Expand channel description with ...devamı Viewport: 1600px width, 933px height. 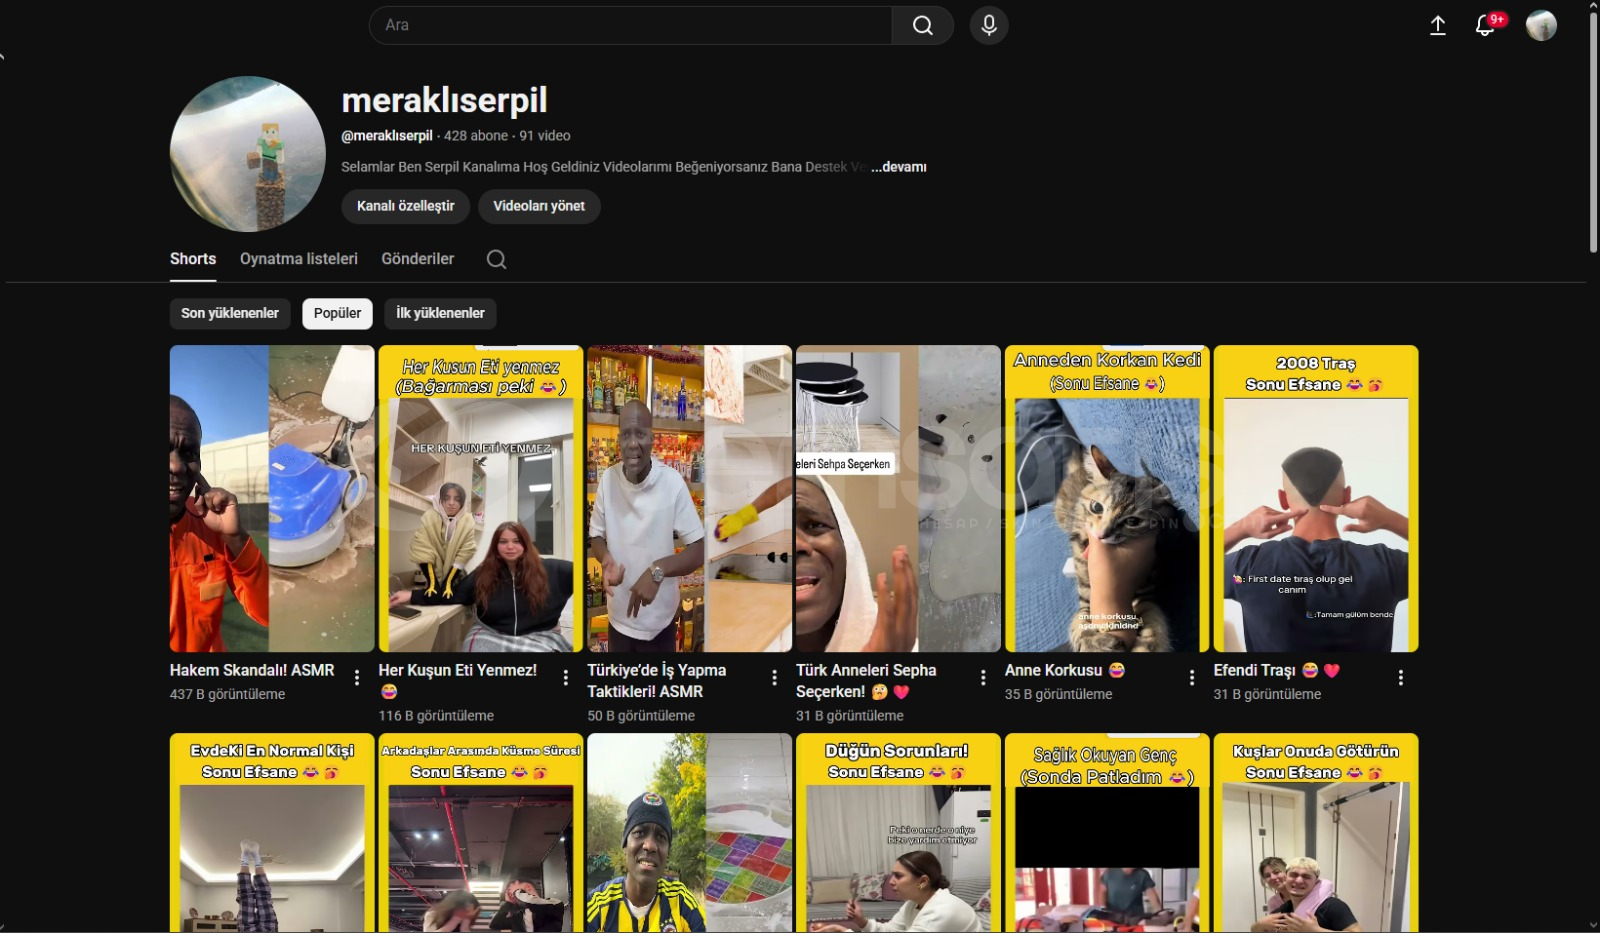899,167
